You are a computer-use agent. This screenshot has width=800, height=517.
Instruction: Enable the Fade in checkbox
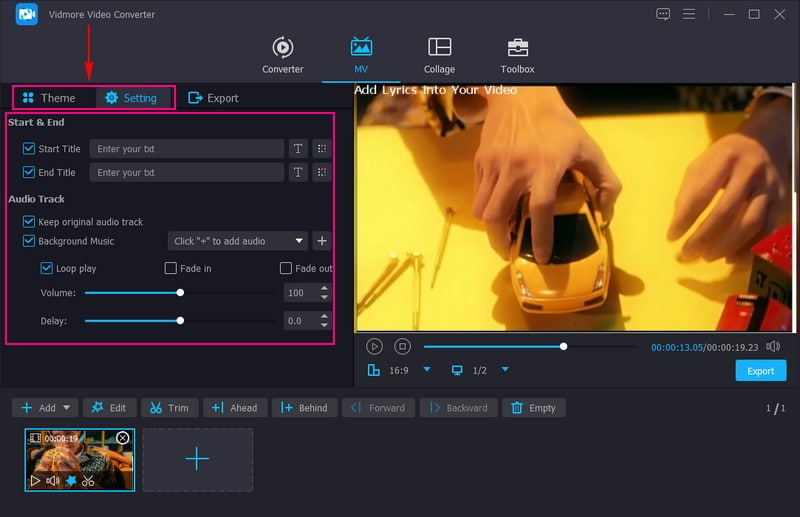pos(171,269)
